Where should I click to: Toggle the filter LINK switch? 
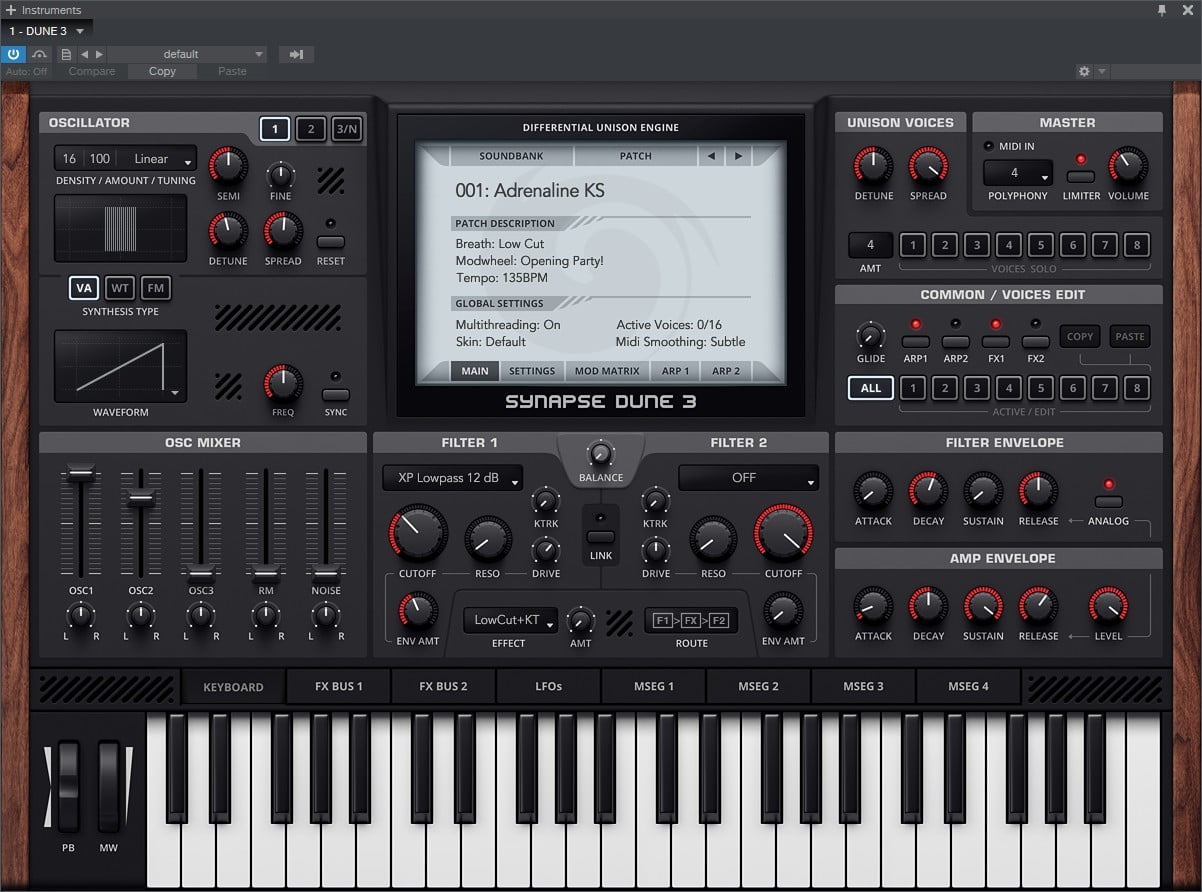(601, 537)
